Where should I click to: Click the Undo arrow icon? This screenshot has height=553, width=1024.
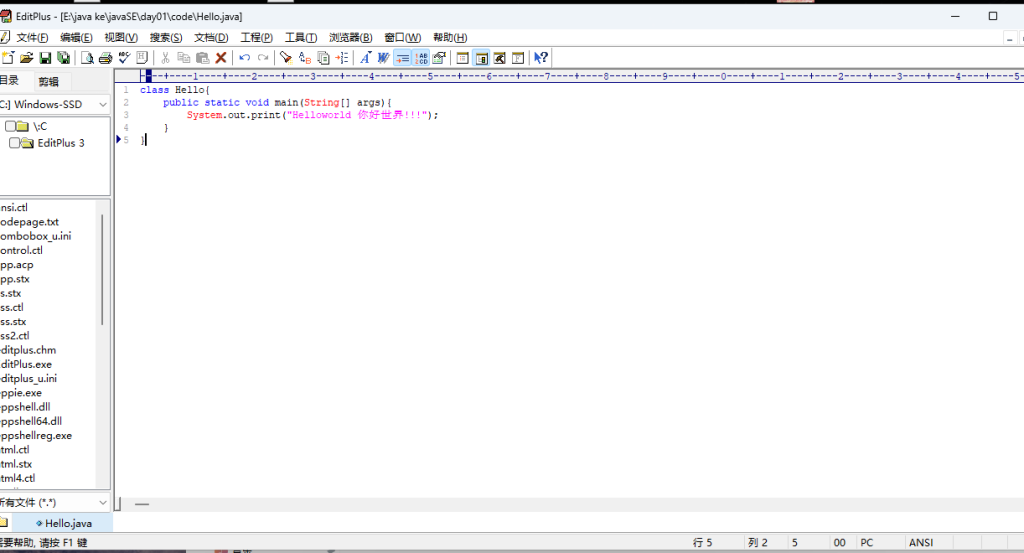click(x=245, y=58)
